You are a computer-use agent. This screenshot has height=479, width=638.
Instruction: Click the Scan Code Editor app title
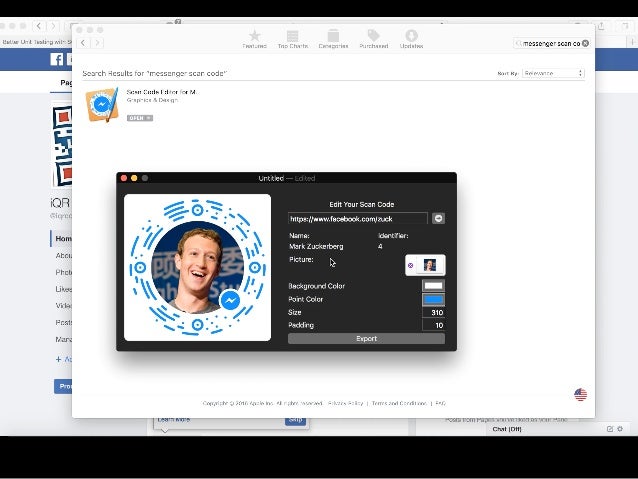tap(162, 92)
